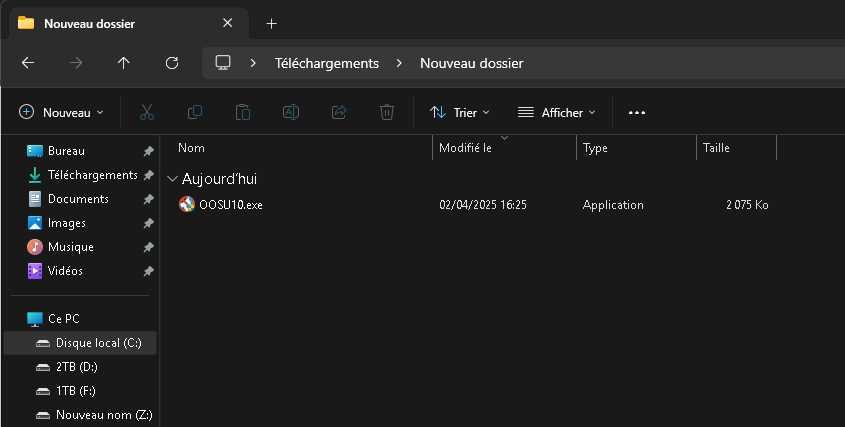The image size is (845, 427).
Task: Click Nouveau dossier in the breadcrumb path
Action: (472, 63)
